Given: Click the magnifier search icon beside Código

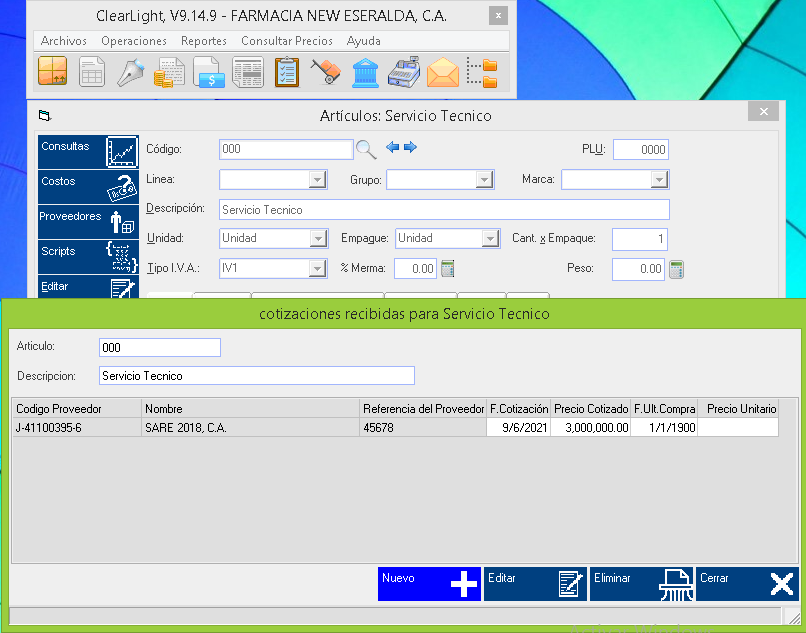Looking at the screenshot, I should (366, 149).
